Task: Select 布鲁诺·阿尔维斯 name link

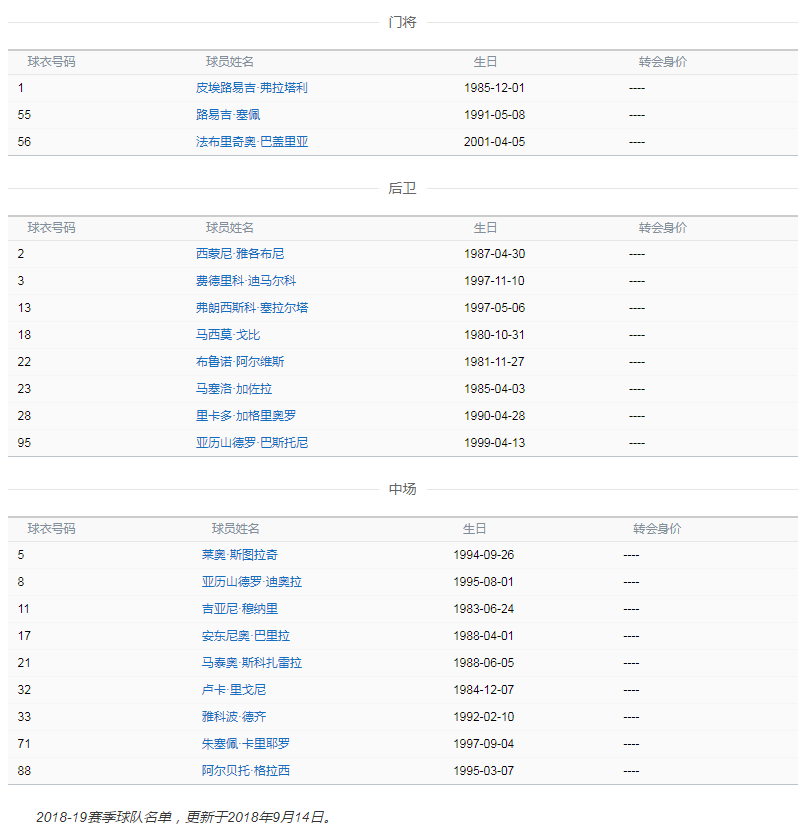Action: point(239,362)
